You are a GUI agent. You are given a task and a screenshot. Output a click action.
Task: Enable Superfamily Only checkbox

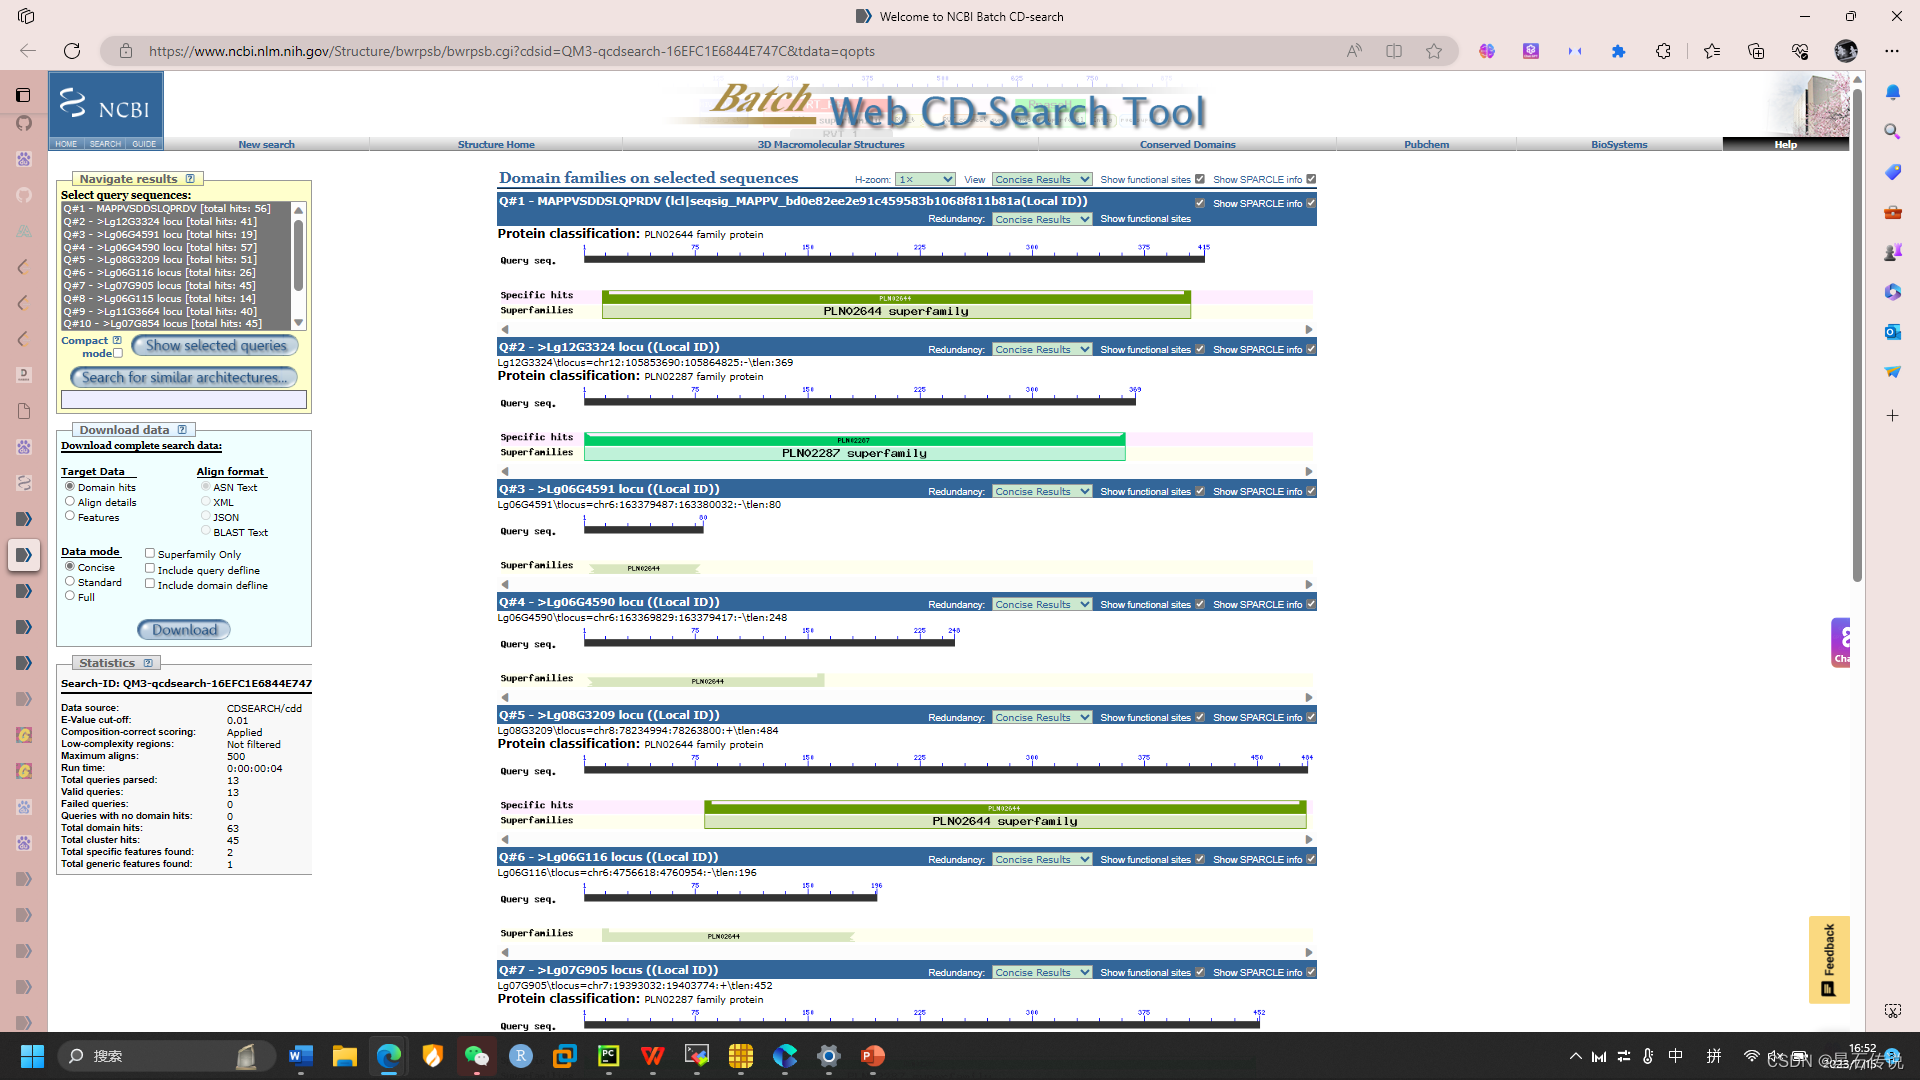[150, 553]
